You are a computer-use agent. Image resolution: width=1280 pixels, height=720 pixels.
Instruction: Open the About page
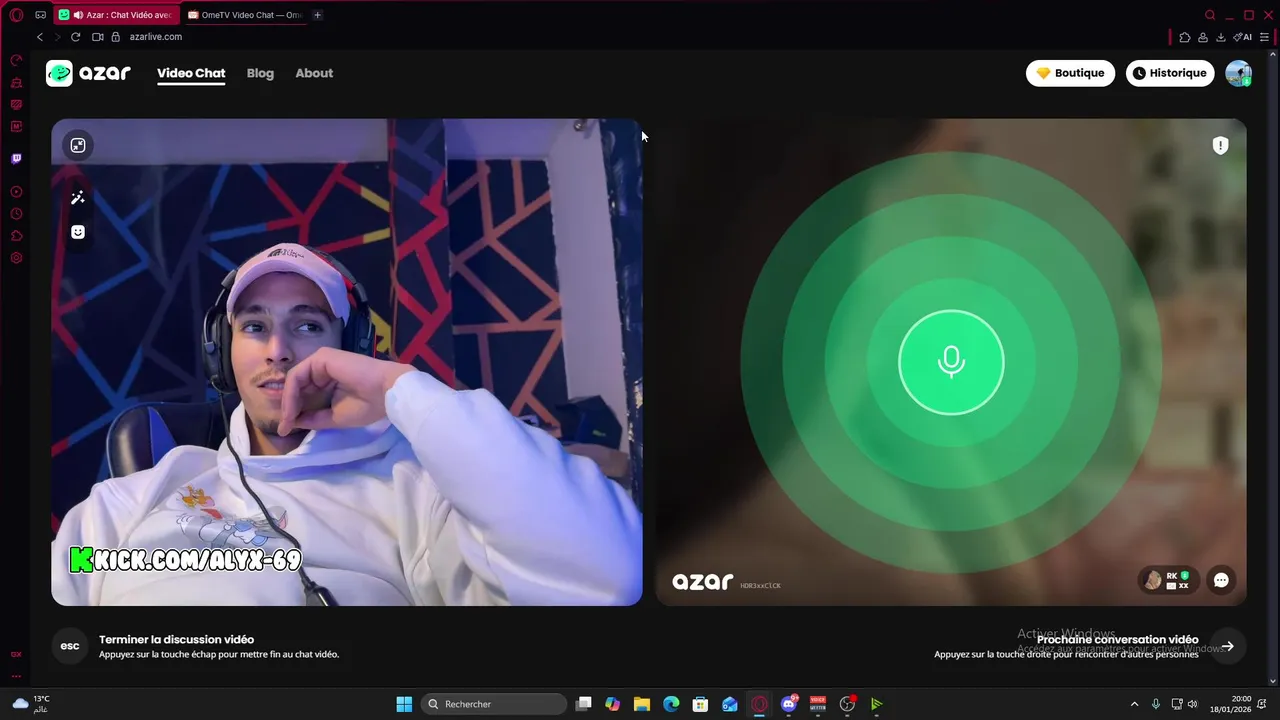pyautogui.click(x=314, y=73)
